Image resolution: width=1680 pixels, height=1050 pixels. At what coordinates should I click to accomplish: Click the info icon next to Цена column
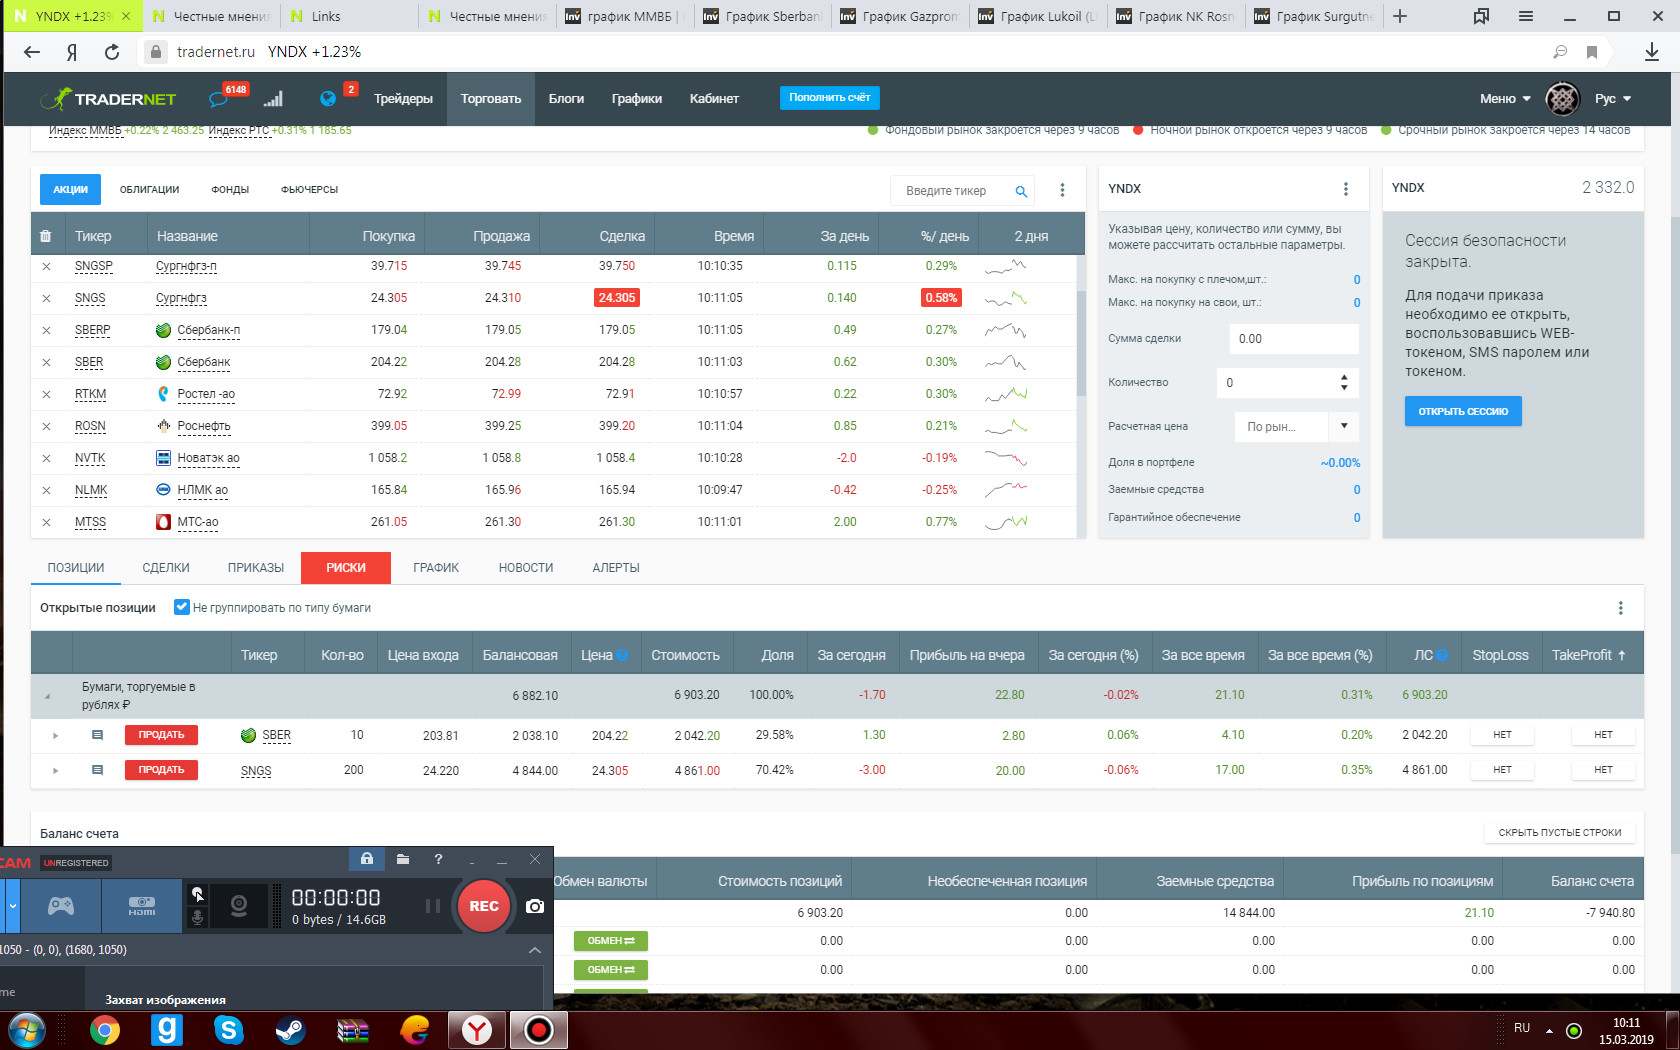tap(621, 655)
